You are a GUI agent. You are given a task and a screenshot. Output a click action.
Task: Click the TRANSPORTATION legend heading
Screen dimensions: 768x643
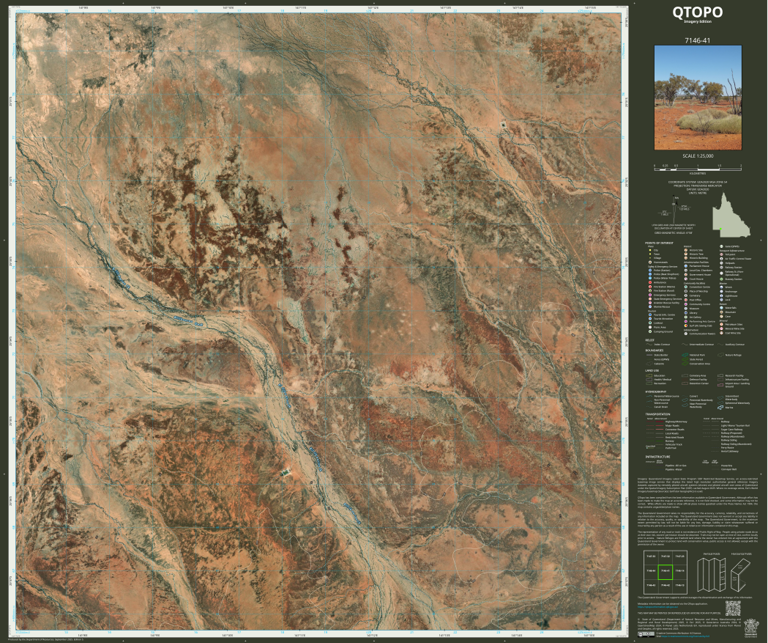(x=658, y=414)
